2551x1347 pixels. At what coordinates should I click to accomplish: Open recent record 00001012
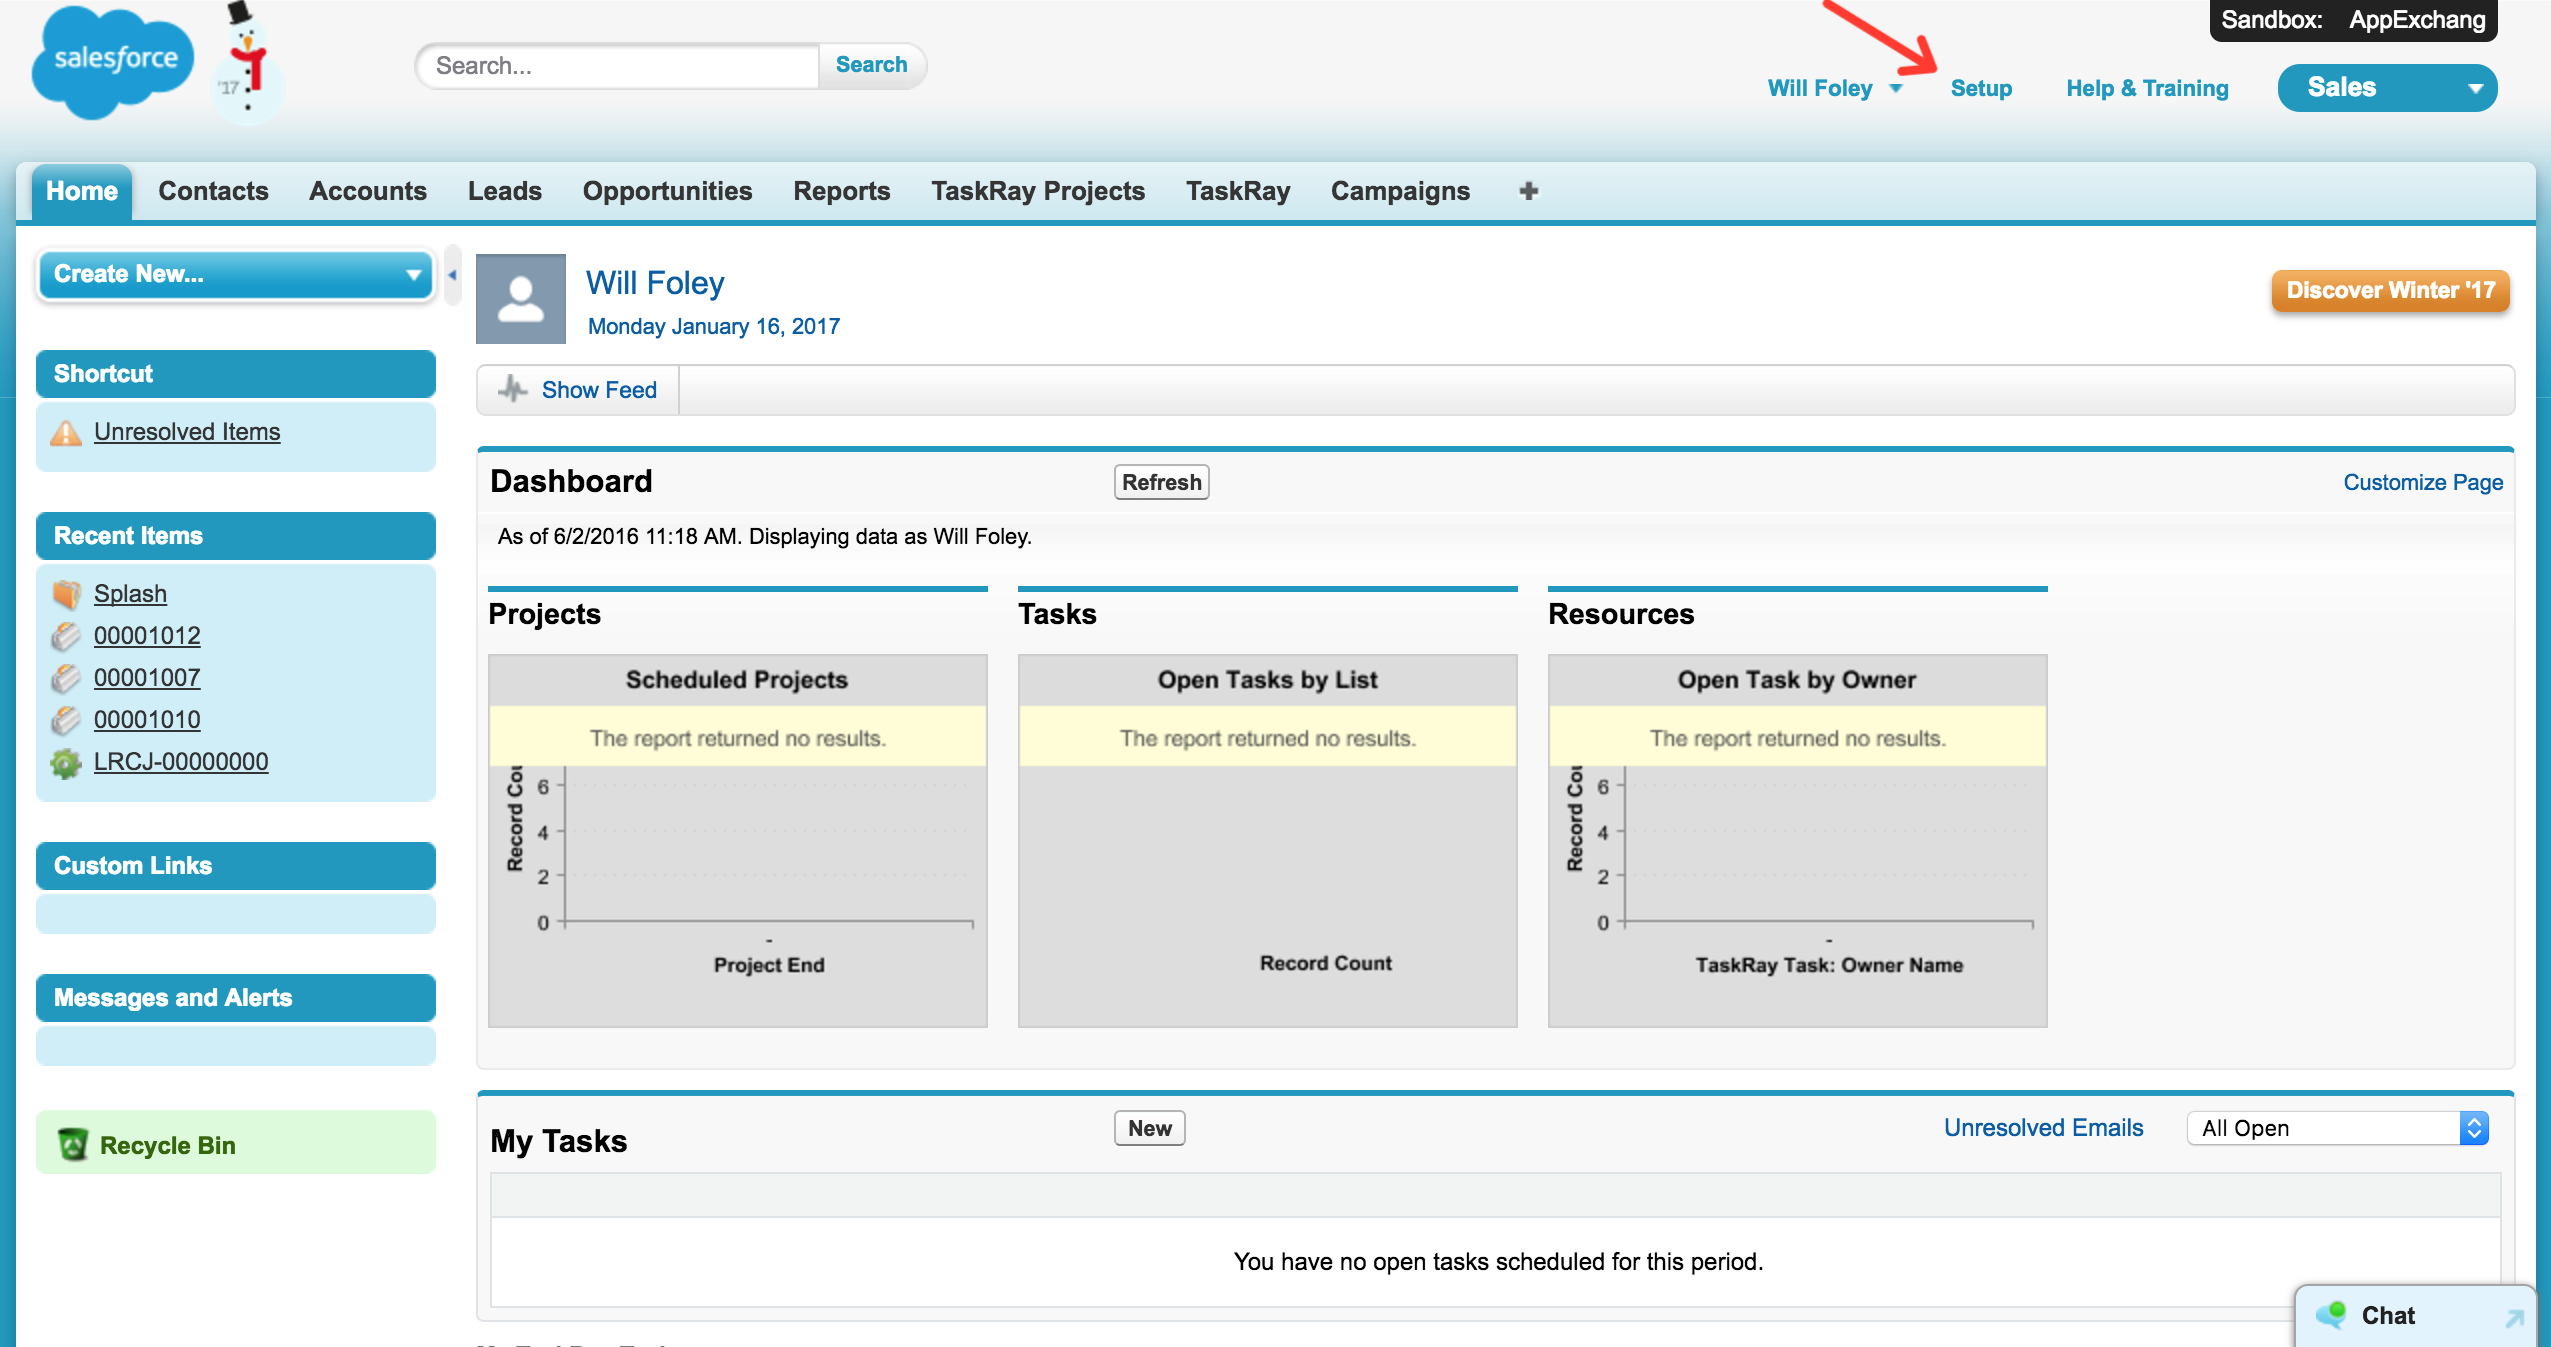coord(147,636)
